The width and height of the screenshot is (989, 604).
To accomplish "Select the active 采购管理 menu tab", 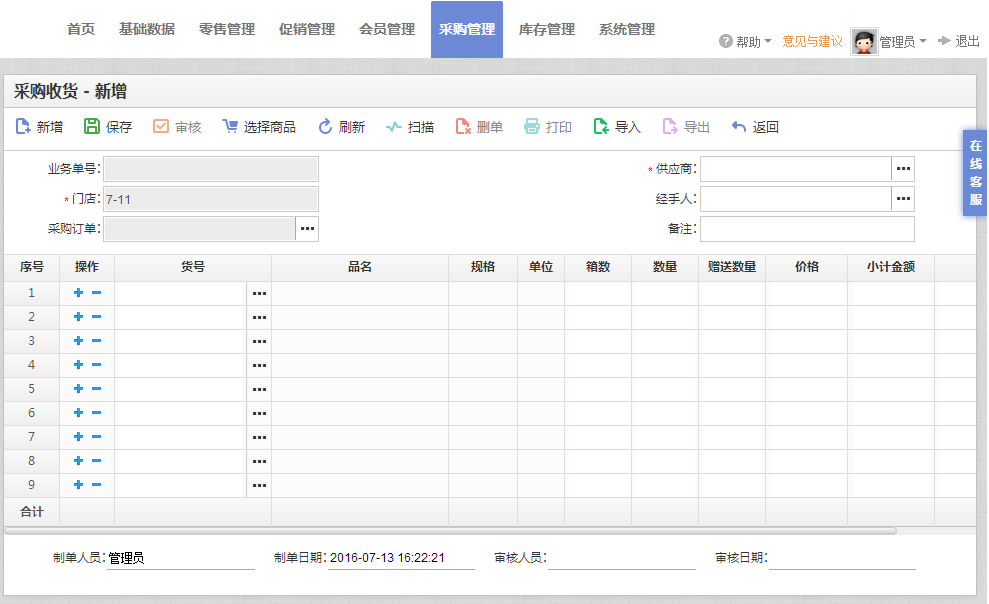I will [x=467, y=30].
